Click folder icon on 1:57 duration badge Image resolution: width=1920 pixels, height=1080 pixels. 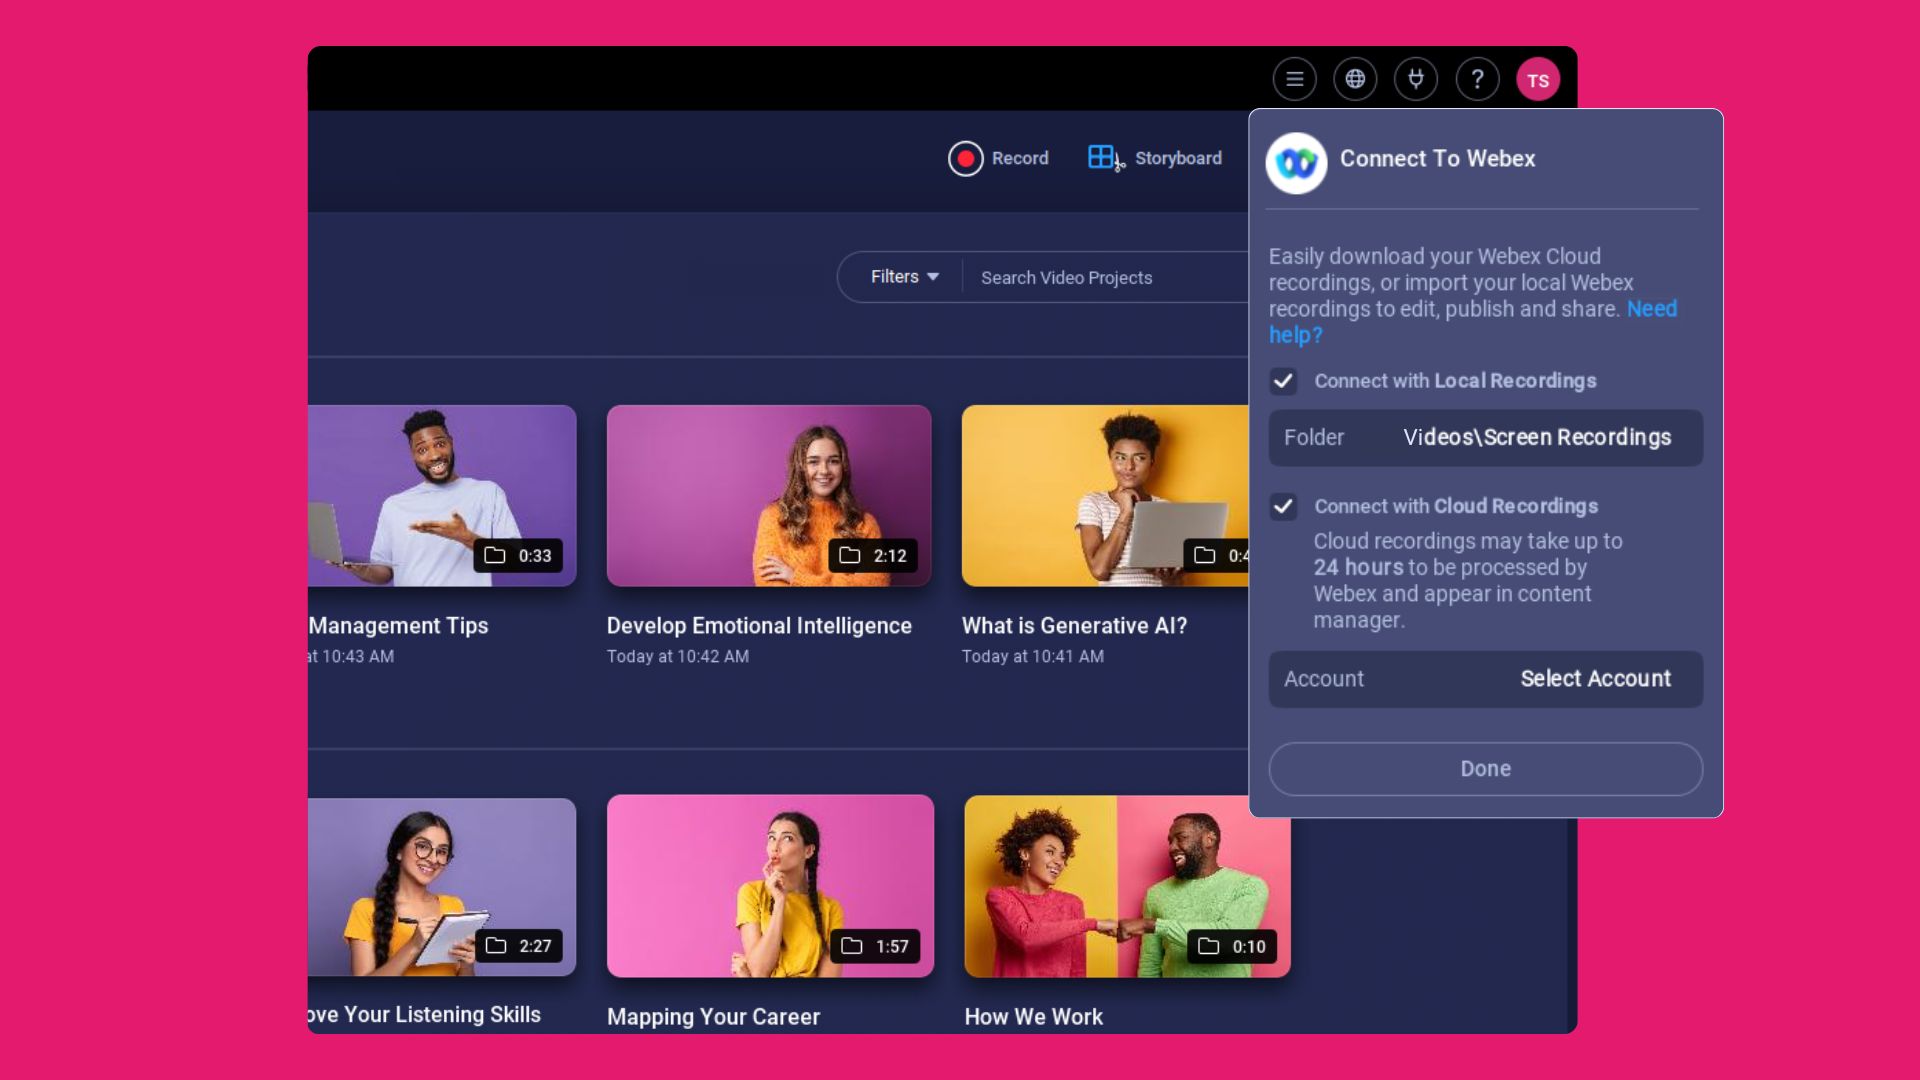pos(852,945)
